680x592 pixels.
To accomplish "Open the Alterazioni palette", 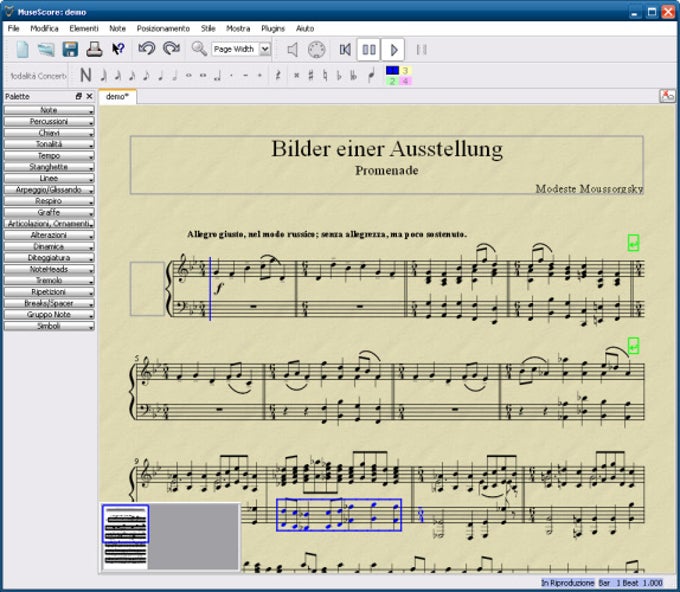I will [49, 235].
